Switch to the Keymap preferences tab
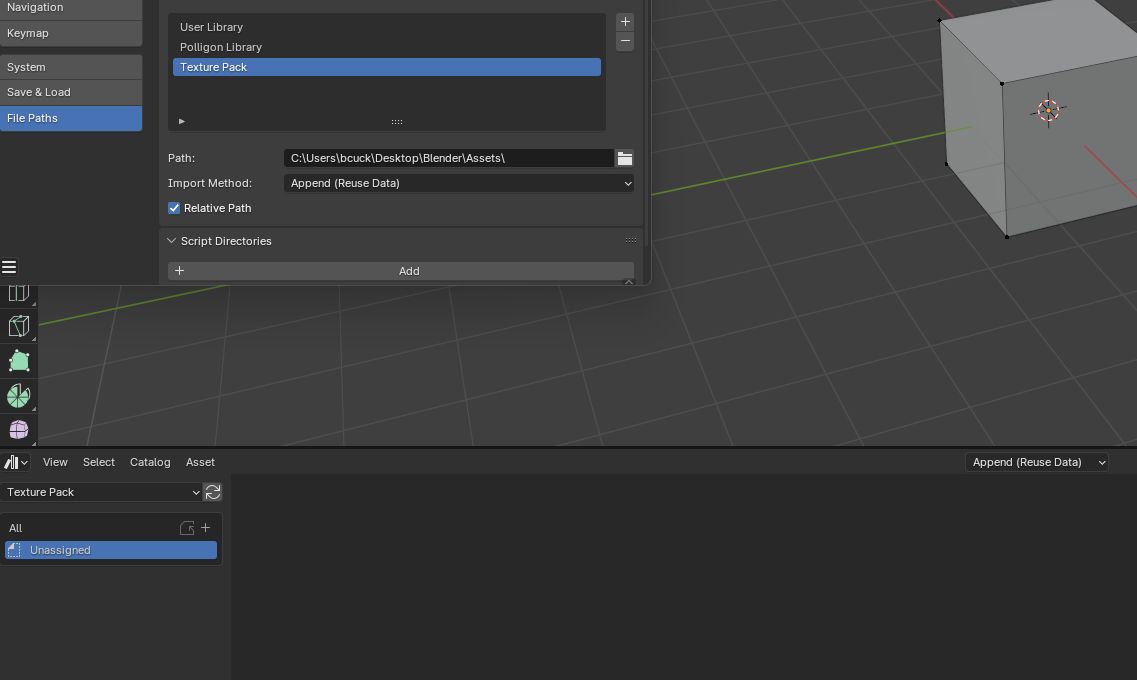This screenshot has width=1137, height=680. 71,33
